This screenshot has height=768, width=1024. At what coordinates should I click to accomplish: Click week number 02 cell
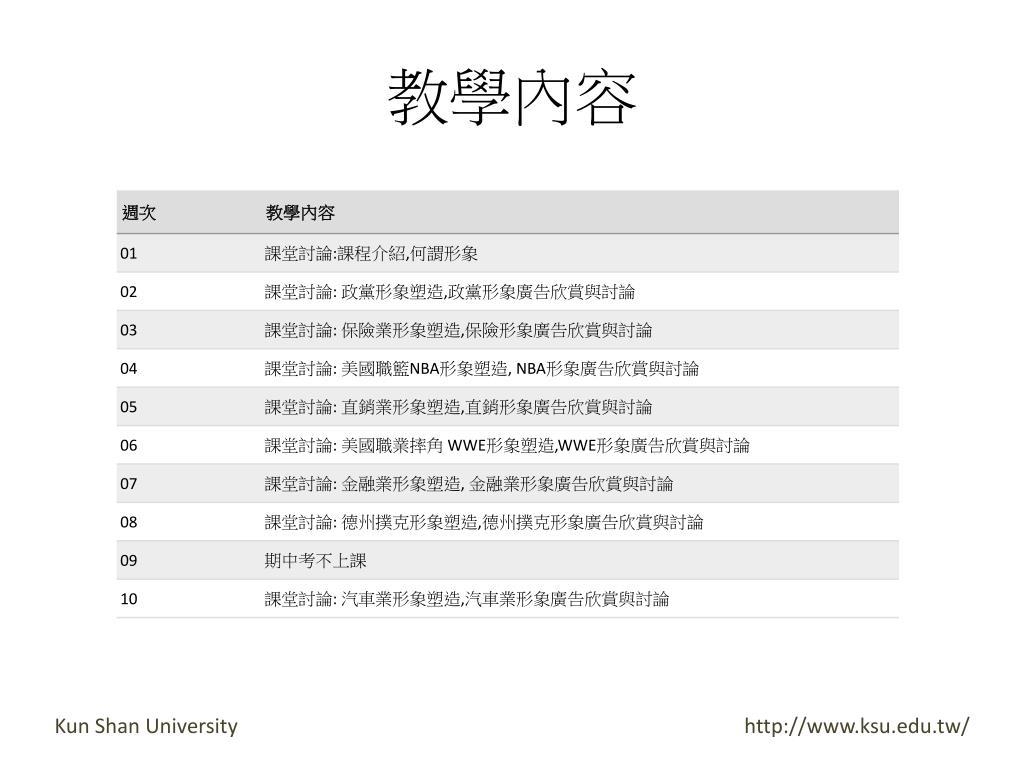129,292
